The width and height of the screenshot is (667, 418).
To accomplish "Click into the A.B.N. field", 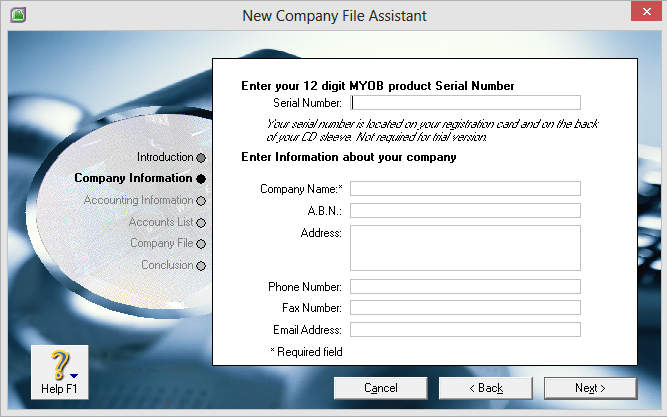I will [x=465, y=210].
